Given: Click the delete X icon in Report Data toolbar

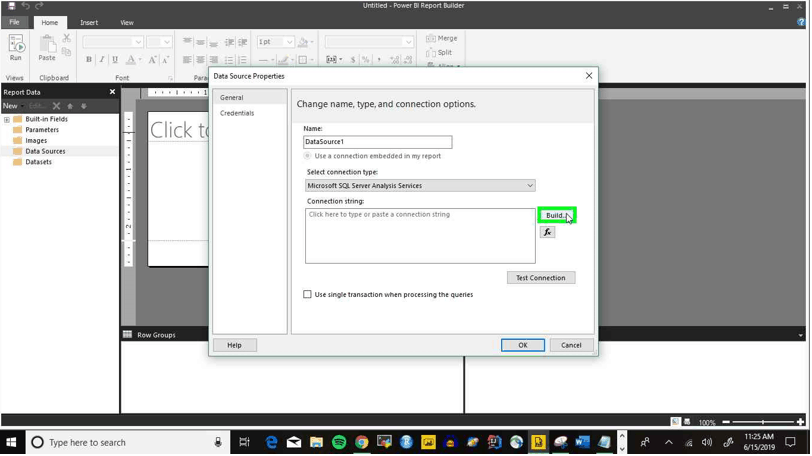Looking at the screenshot, I should click(56, 106).
